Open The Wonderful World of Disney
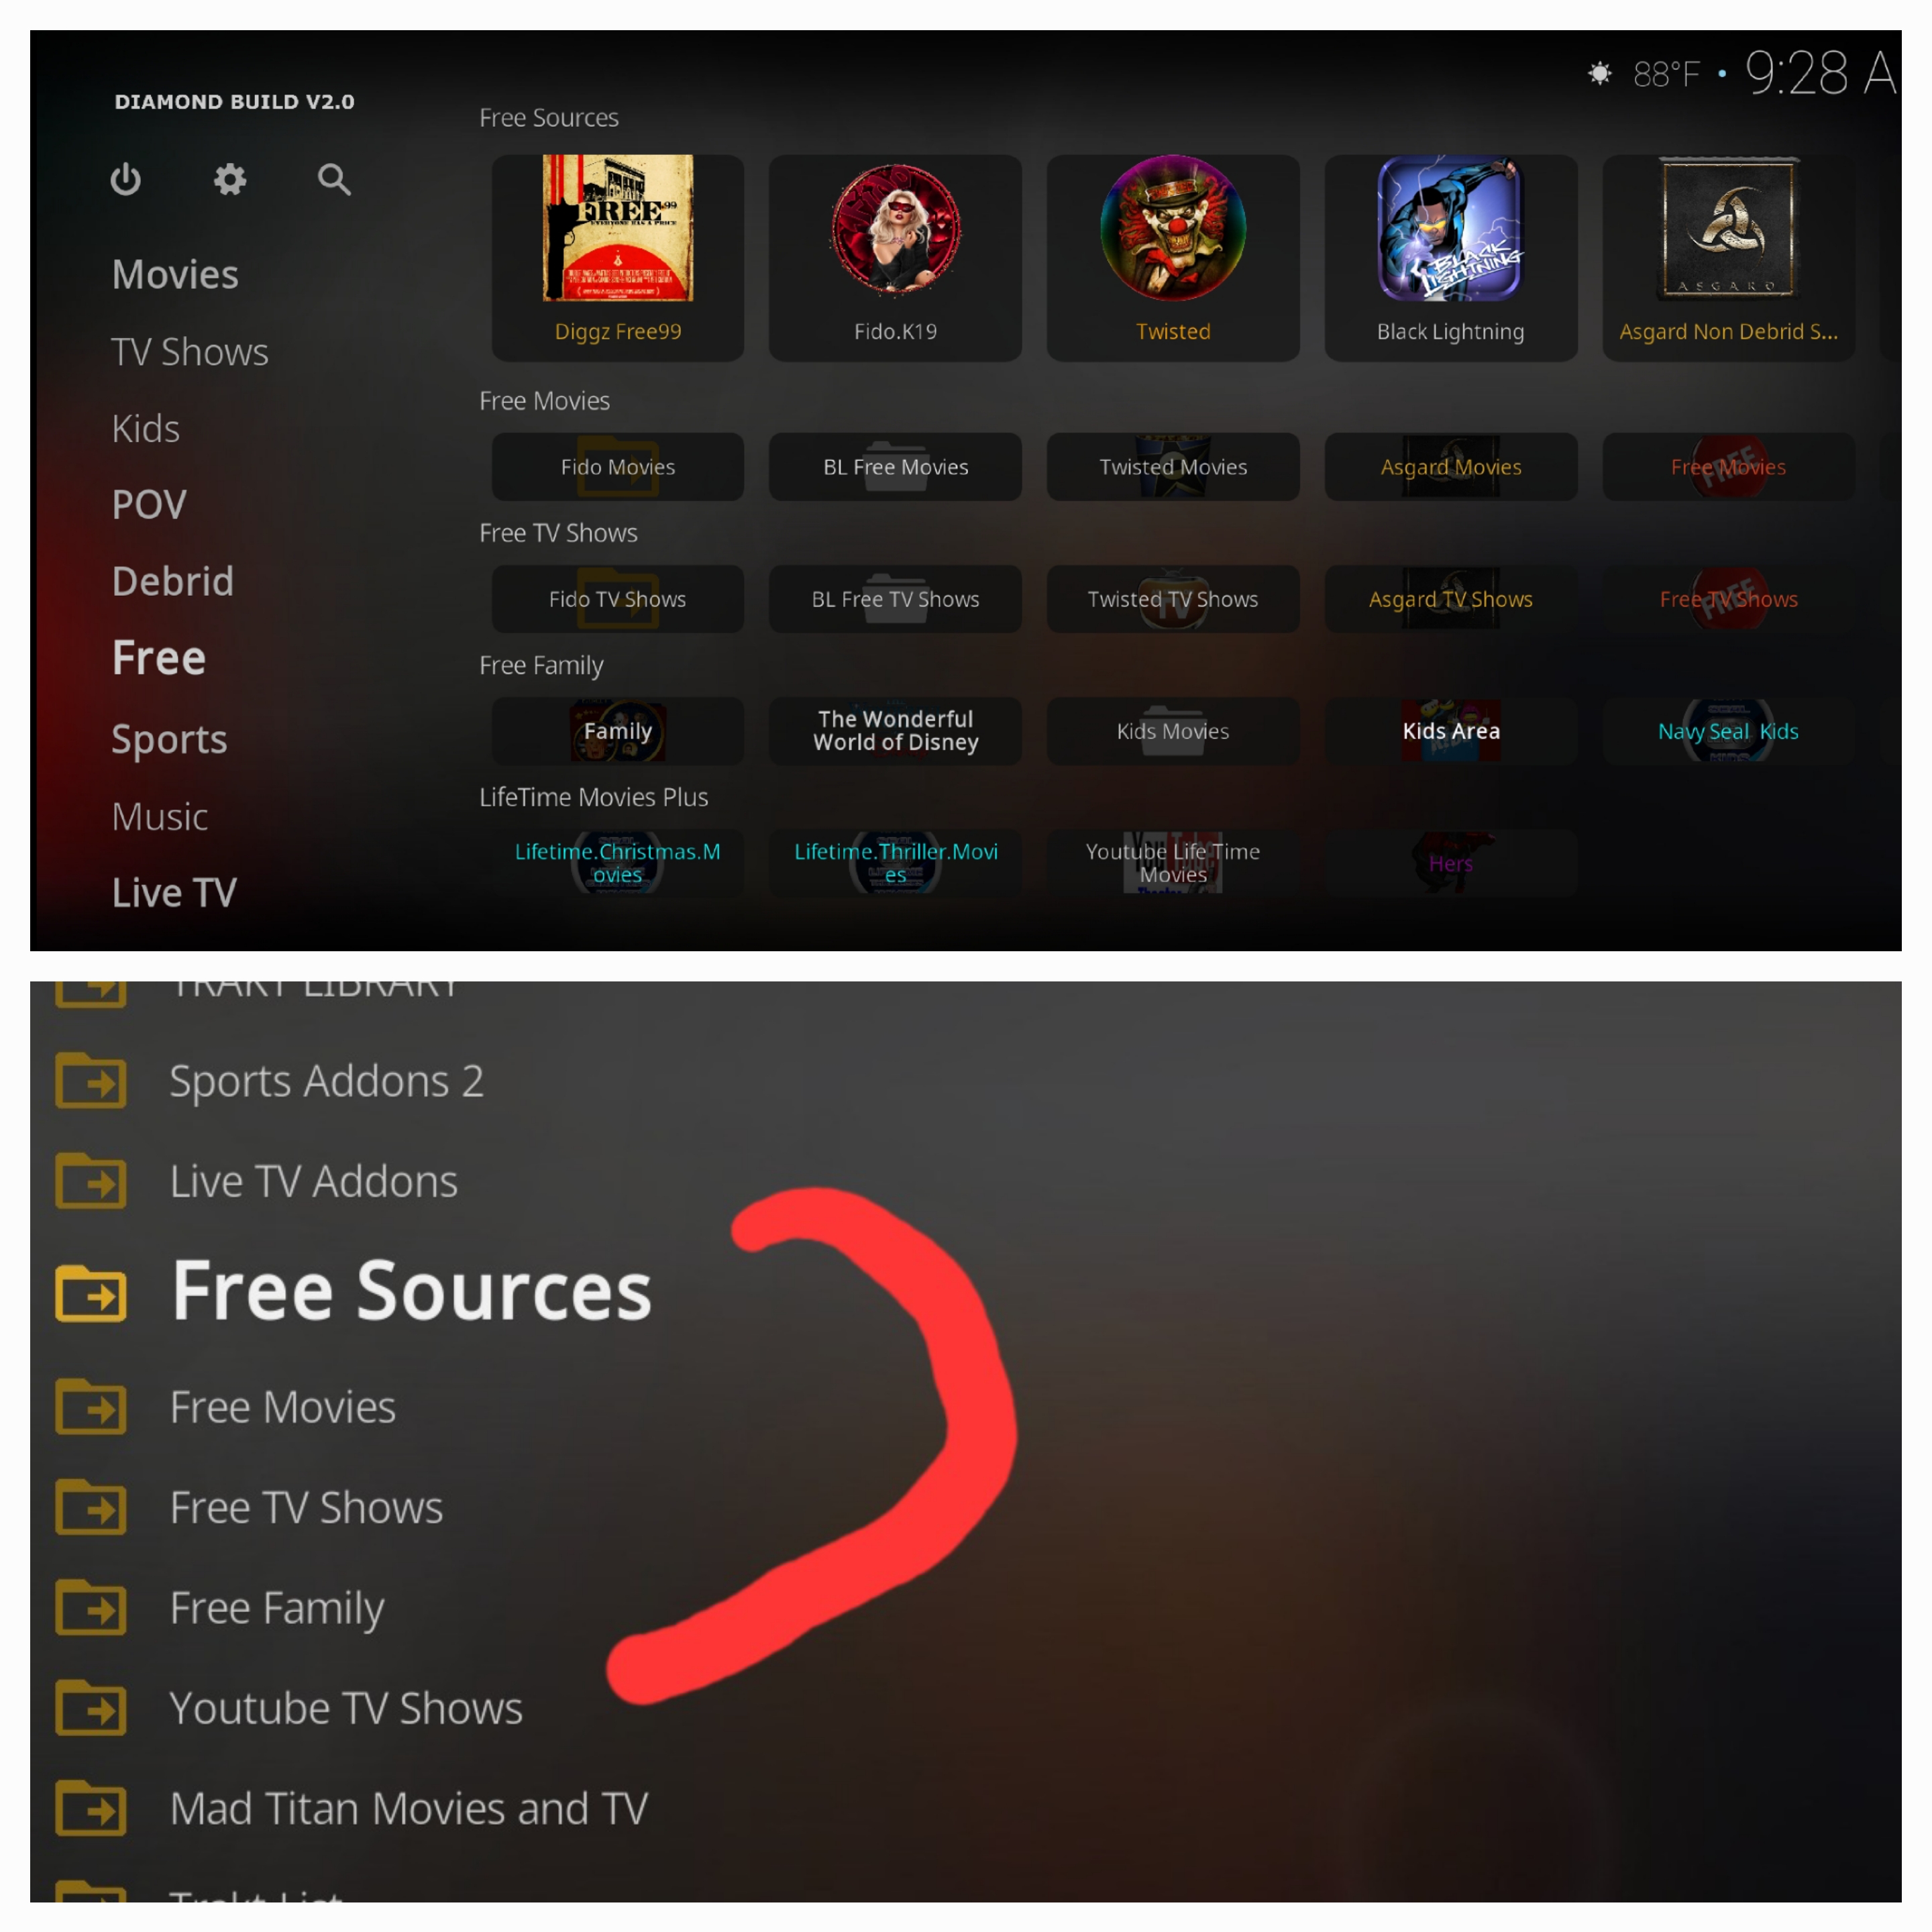This screenshot has height=1932, width=1932. tap(896, 731)
